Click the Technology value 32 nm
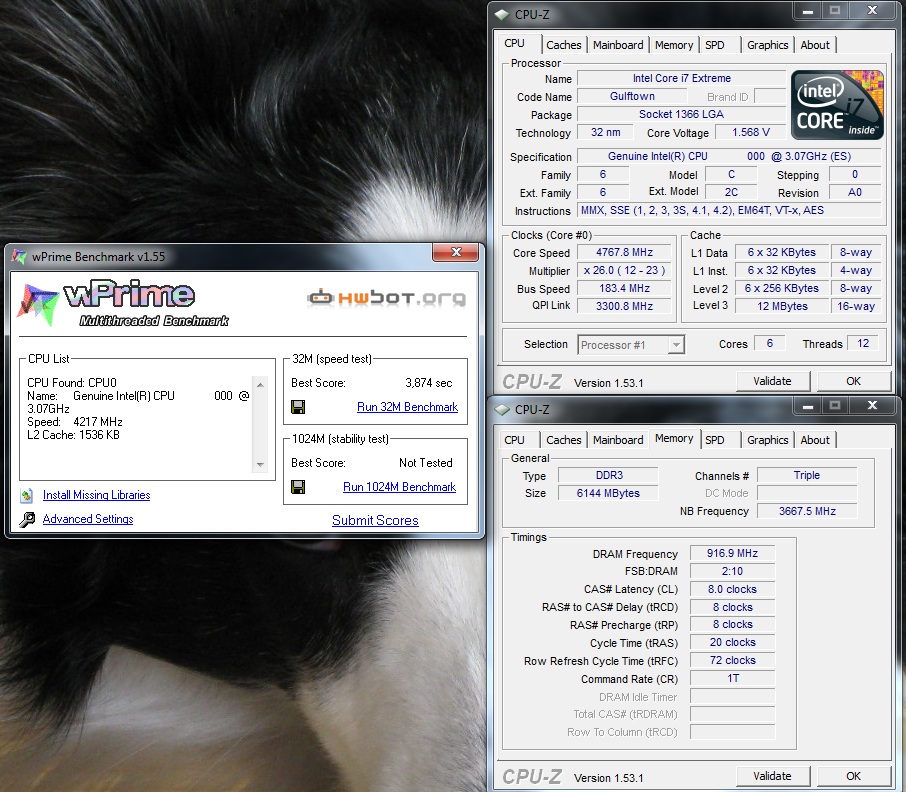Viewport: 906px width, 792px height. (x=606, y=132)
